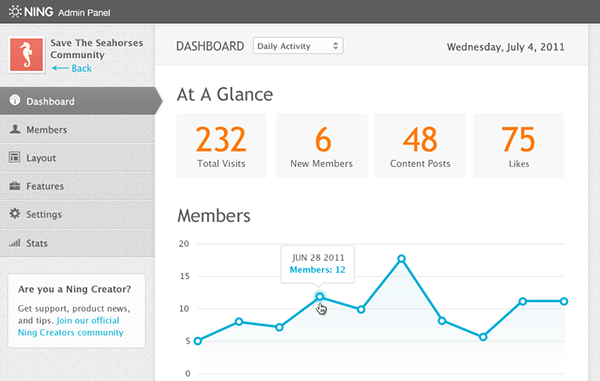The image size is (600, 381).
Task: Click the Features briefcase icon
Action: [x=15, y=186]
